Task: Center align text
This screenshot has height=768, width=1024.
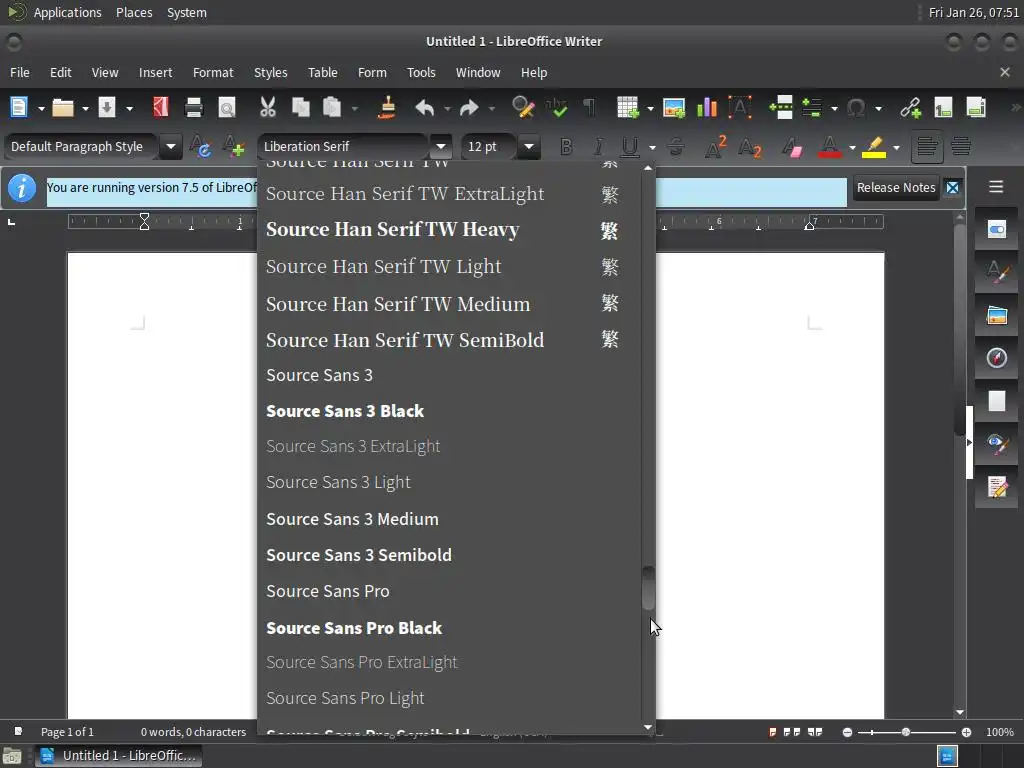Action: (961, 147)
